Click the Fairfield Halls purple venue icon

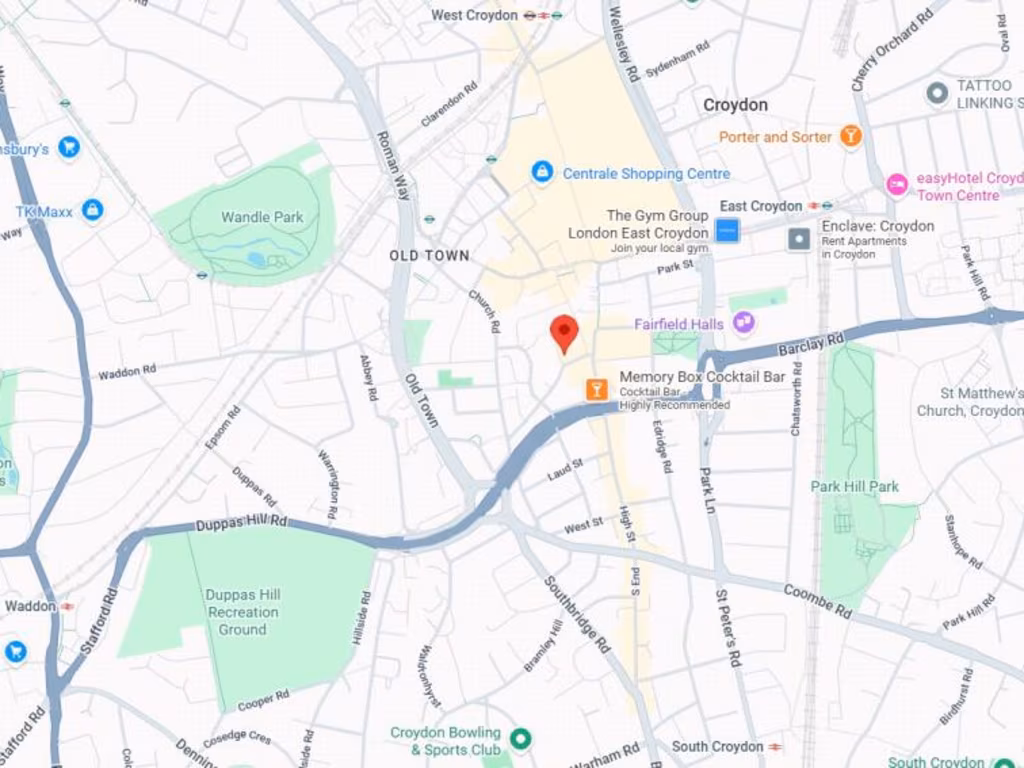point(744,323)
